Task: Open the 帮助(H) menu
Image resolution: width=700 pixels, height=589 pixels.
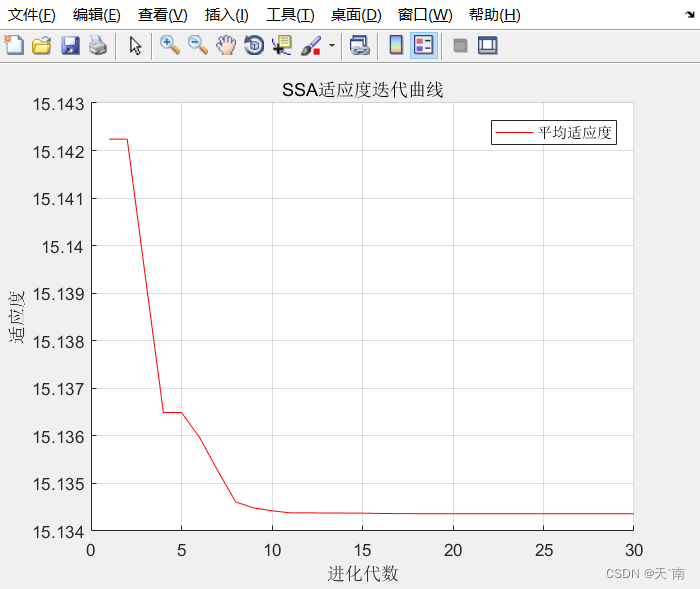Action: tap(495, 15)
